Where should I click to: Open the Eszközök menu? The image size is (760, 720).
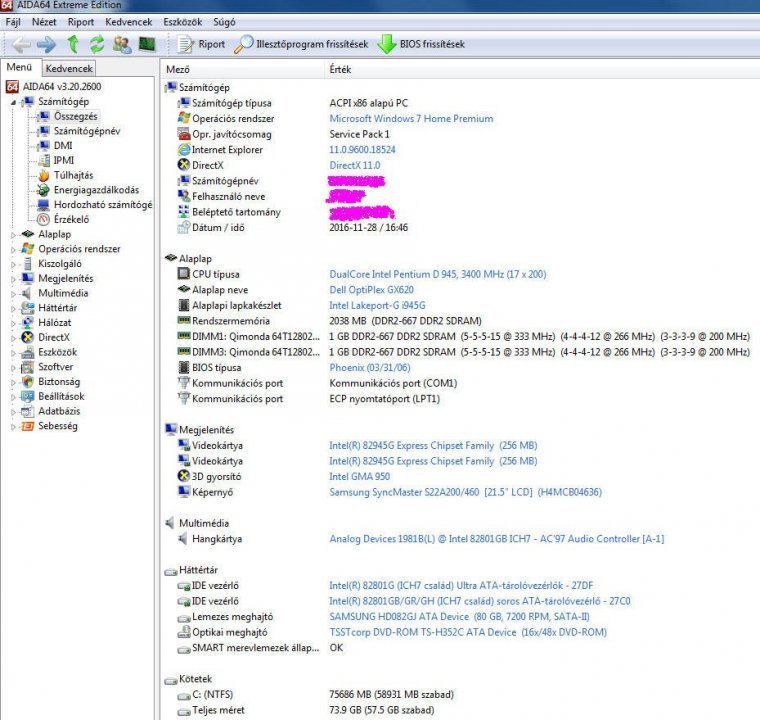[x=183, y=22]
